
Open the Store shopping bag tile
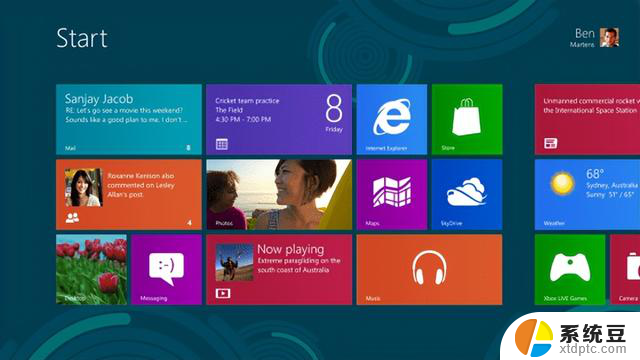click(467, 119)
